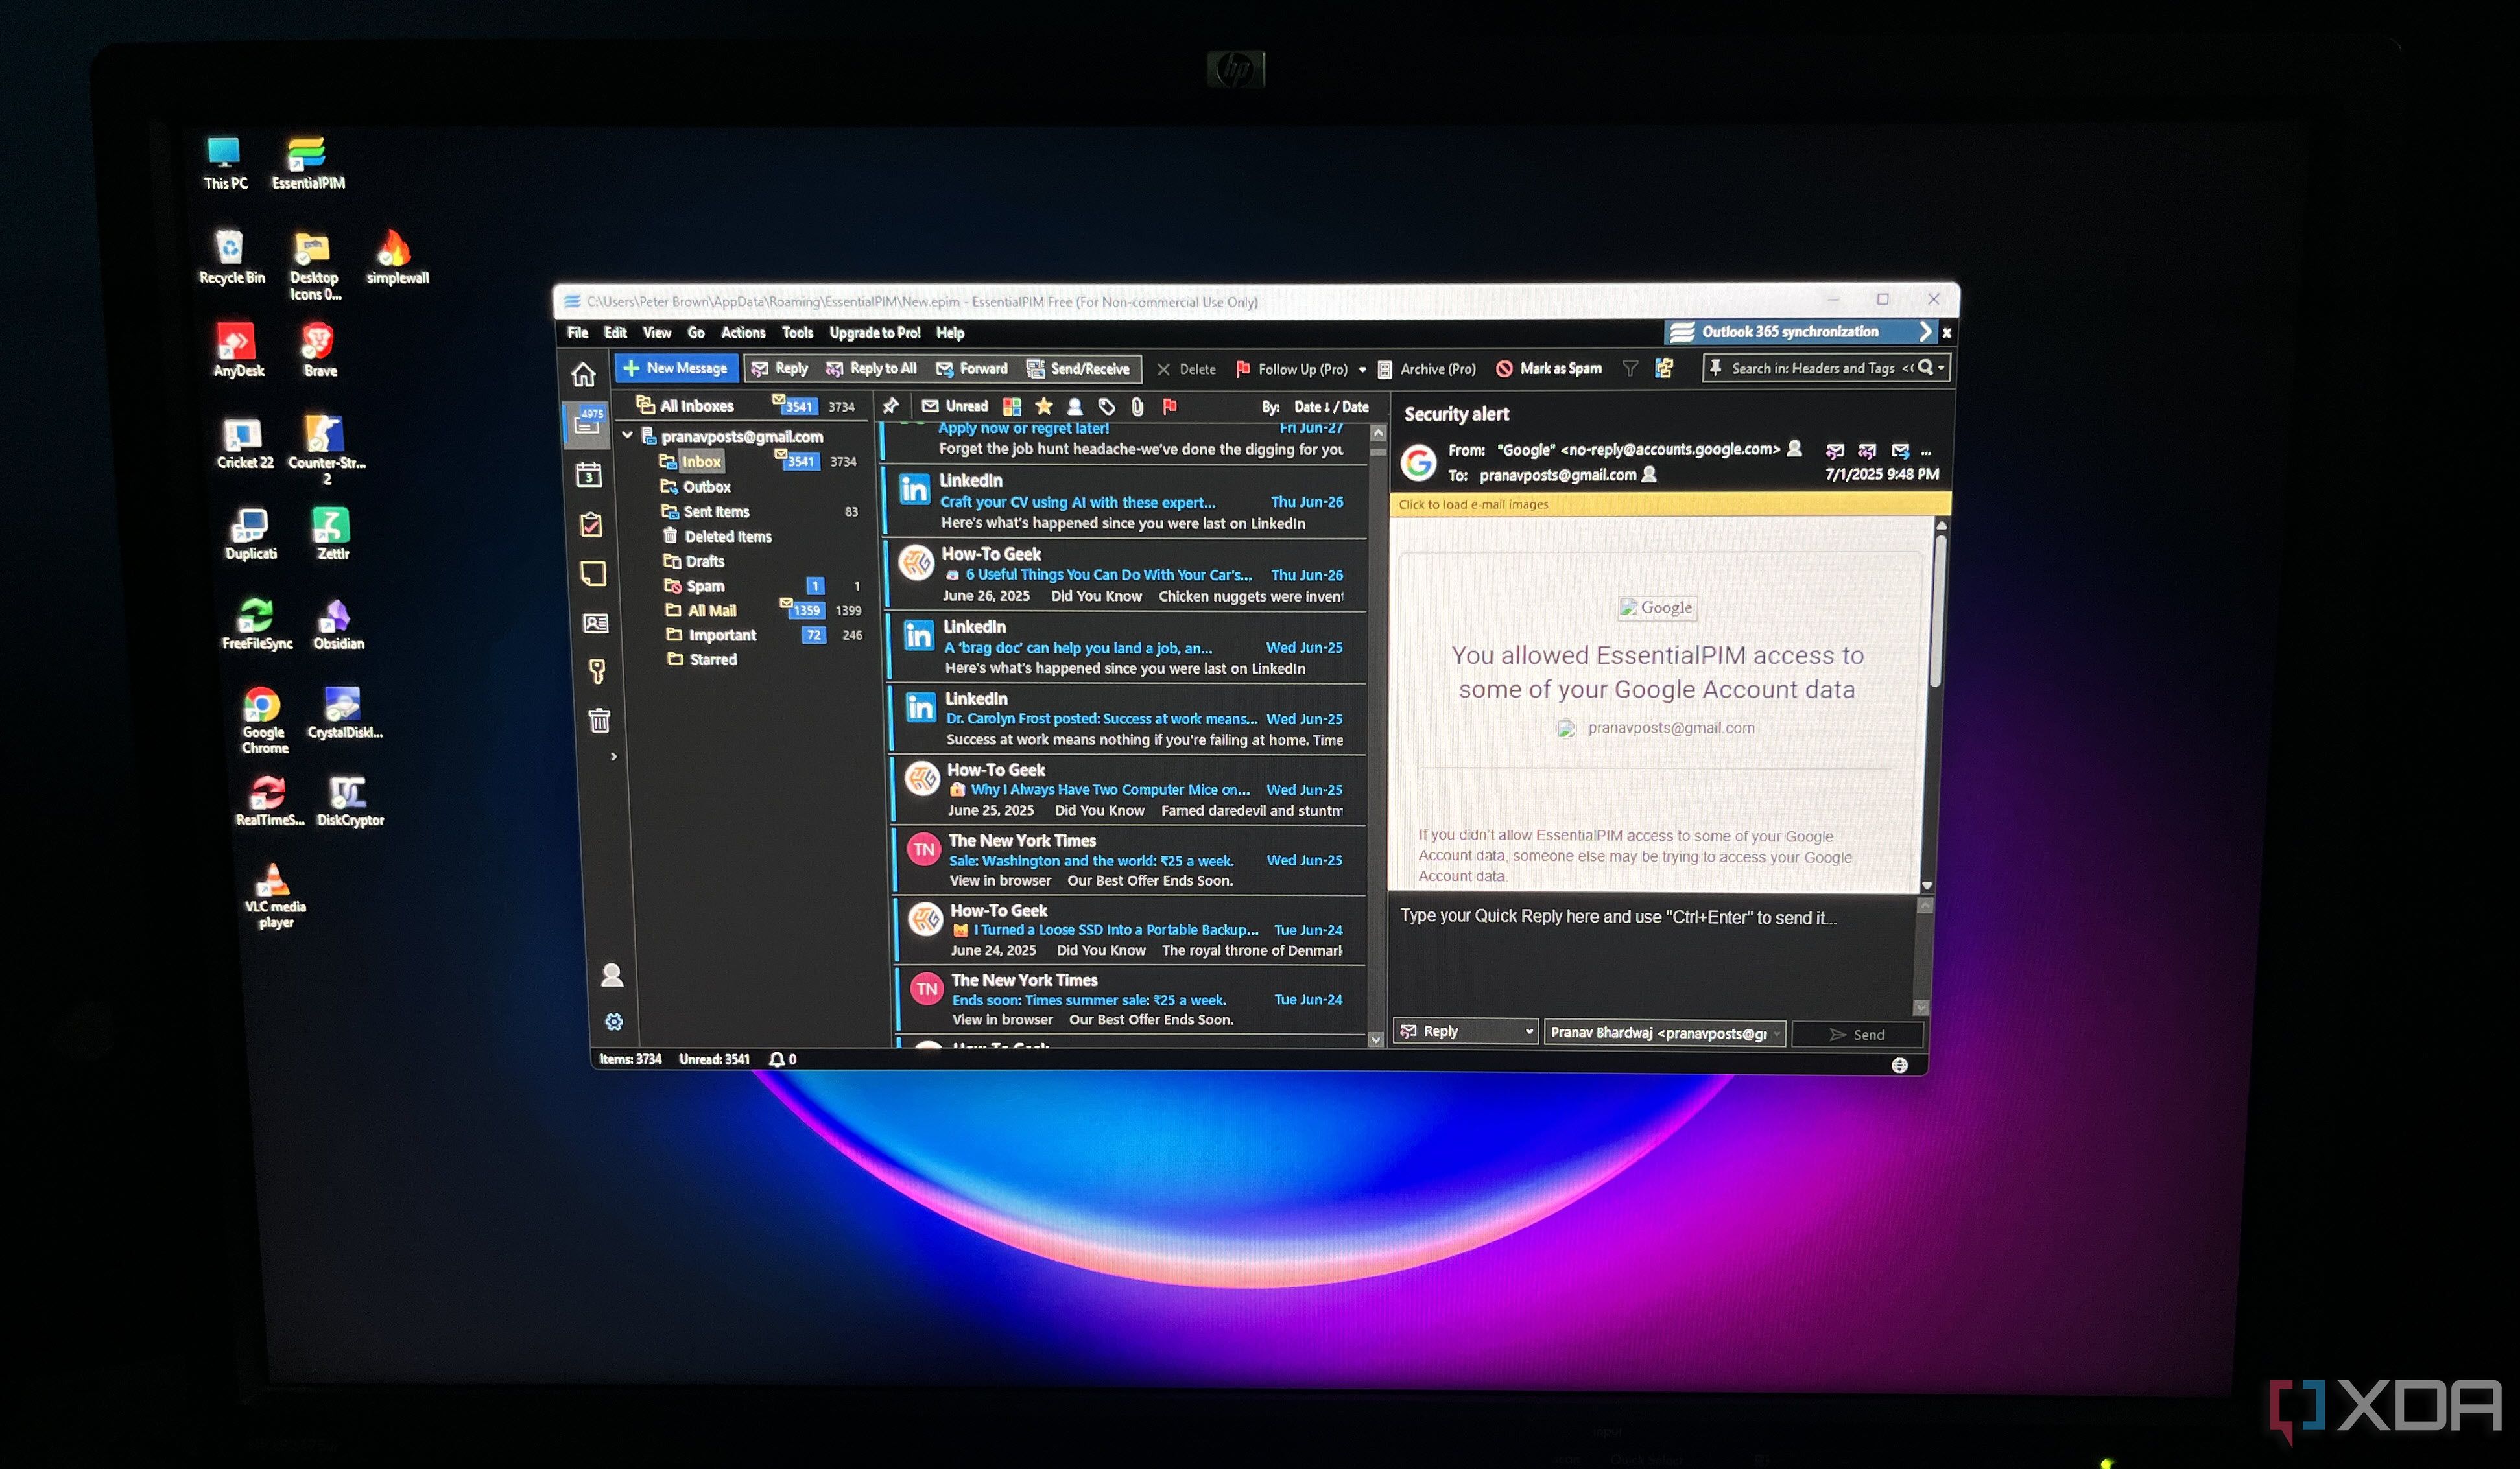
Task: Click the Reply to All toolbar button
Action: coord(871,369)
